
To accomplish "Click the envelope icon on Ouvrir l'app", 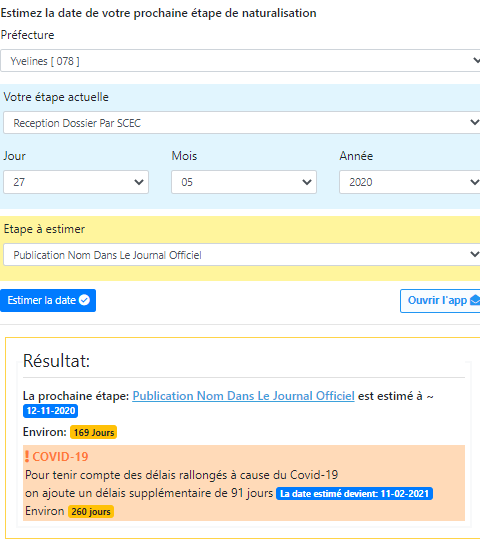I will pos(475,300).
